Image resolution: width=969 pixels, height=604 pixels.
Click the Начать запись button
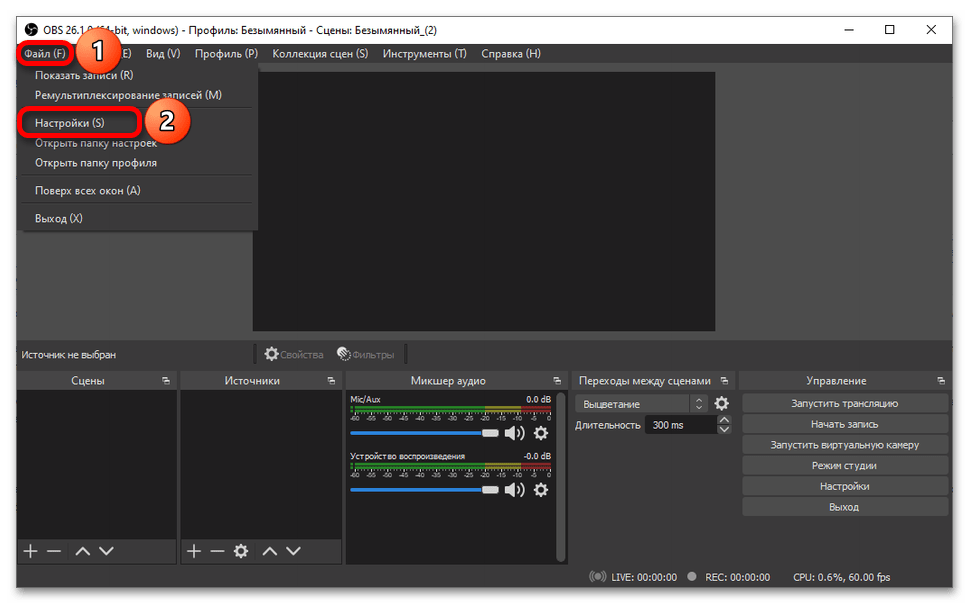pos(845,424)
